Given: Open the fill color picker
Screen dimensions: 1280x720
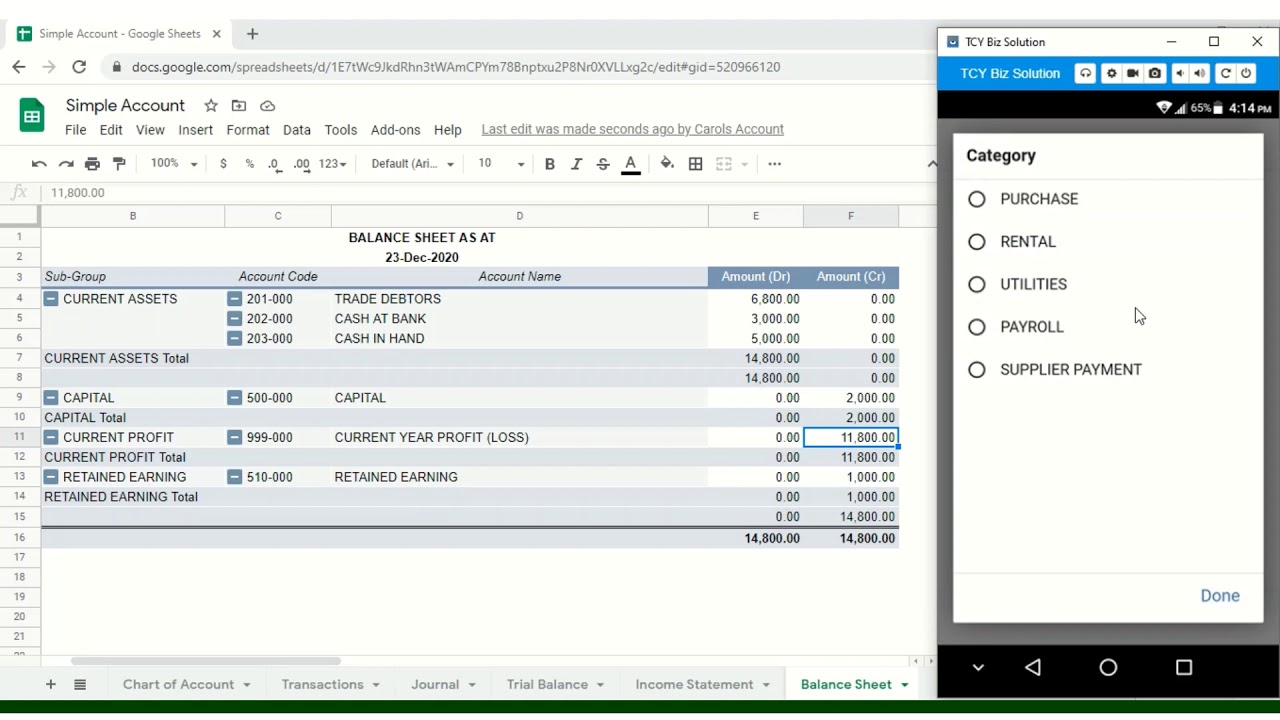Looking at the screenshot, I should (x=667, y=164).
